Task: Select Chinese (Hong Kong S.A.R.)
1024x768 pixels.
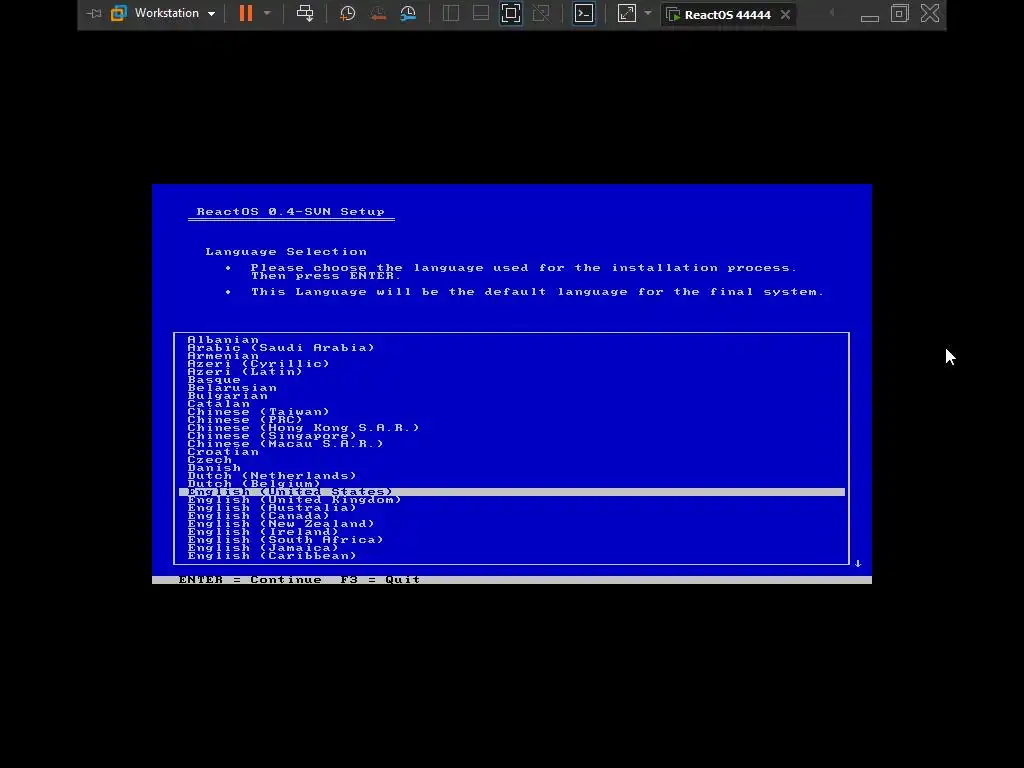Action: [x=304, y=428]
